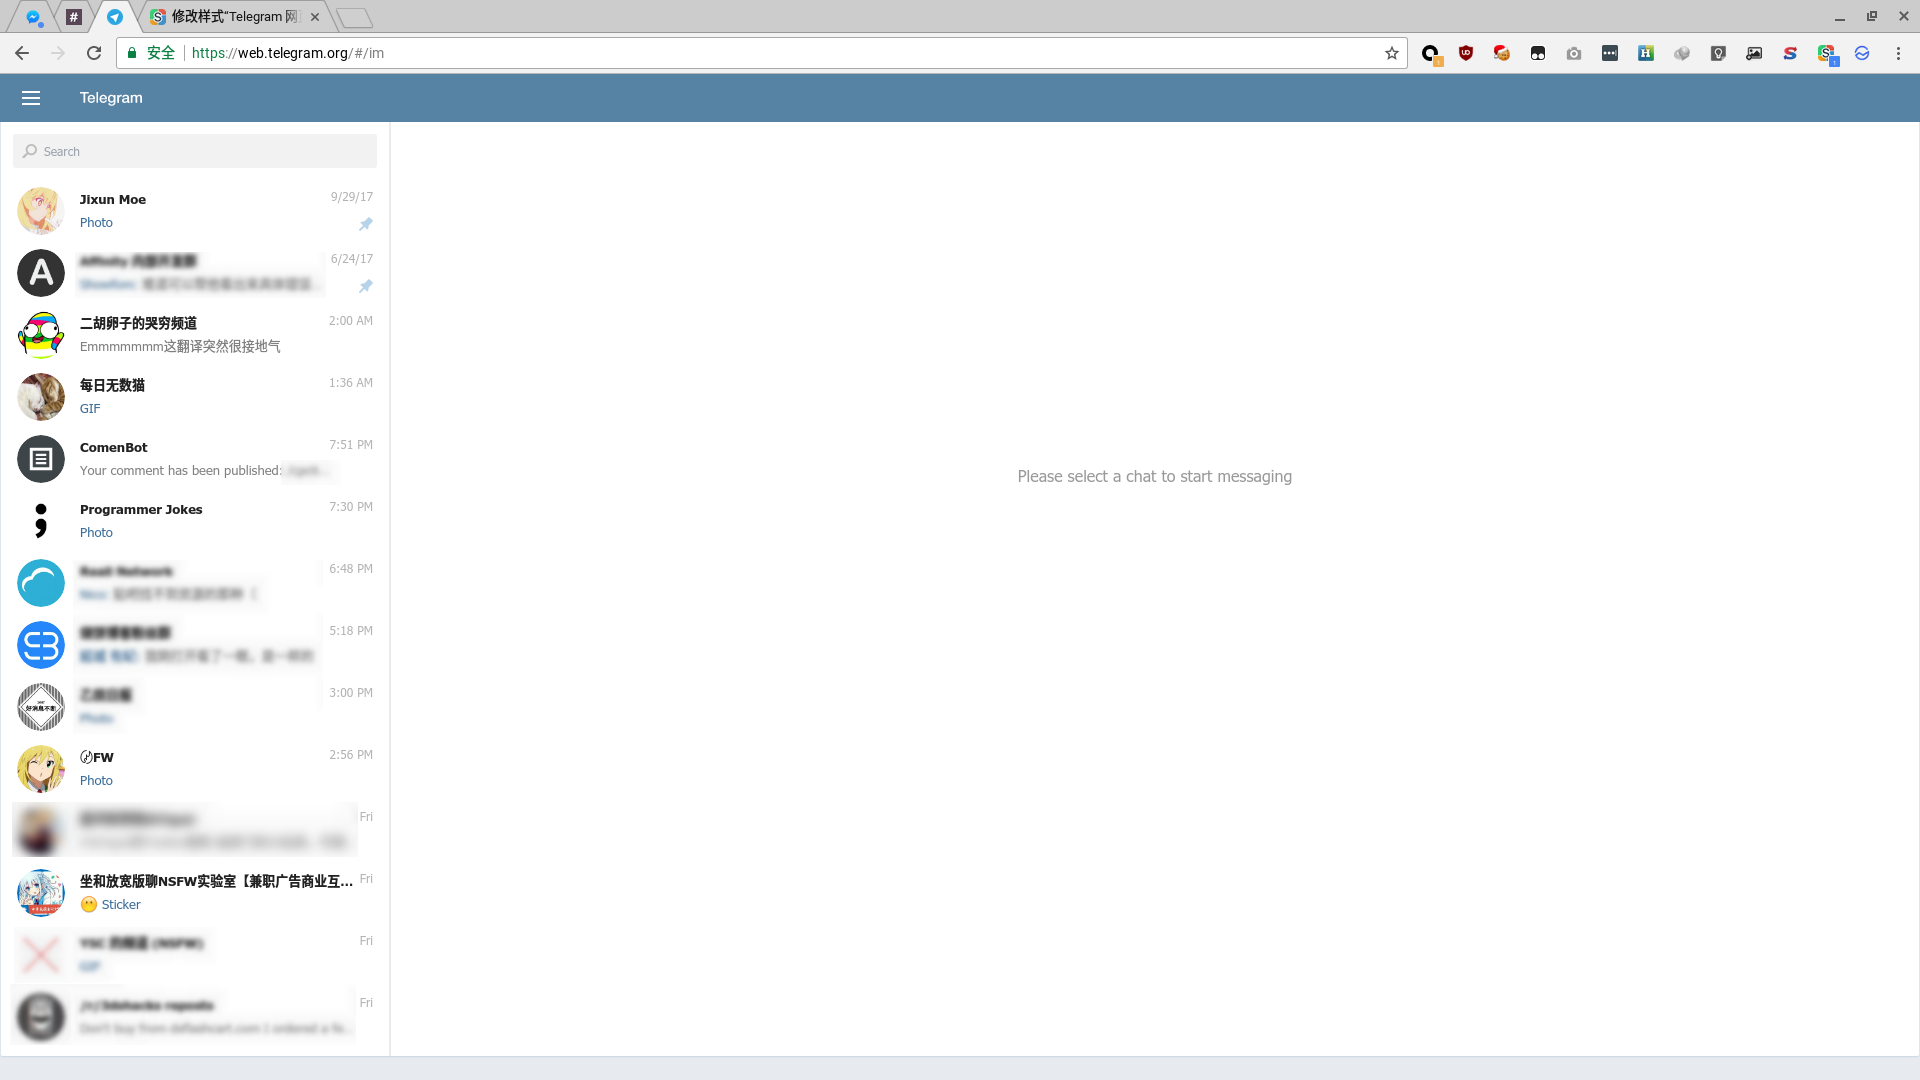Open the 坐和放宽版聊NSFW实验室 chat
The width and height of the screenshot is (1920, 1080).
(195, 893)
